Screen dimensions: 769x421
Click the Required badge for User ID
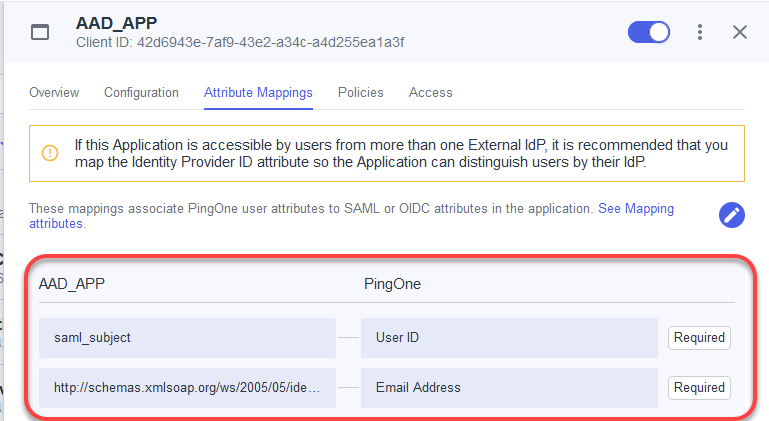point(699,338)
